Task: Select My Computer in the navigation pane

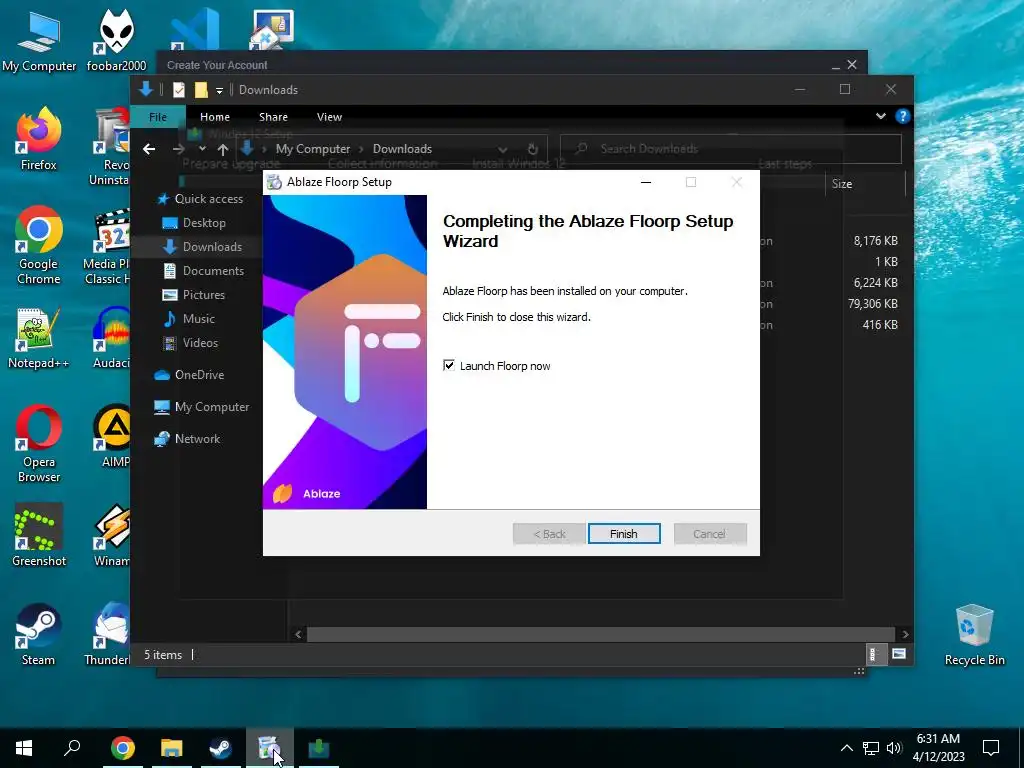Action: coord(202,407)
